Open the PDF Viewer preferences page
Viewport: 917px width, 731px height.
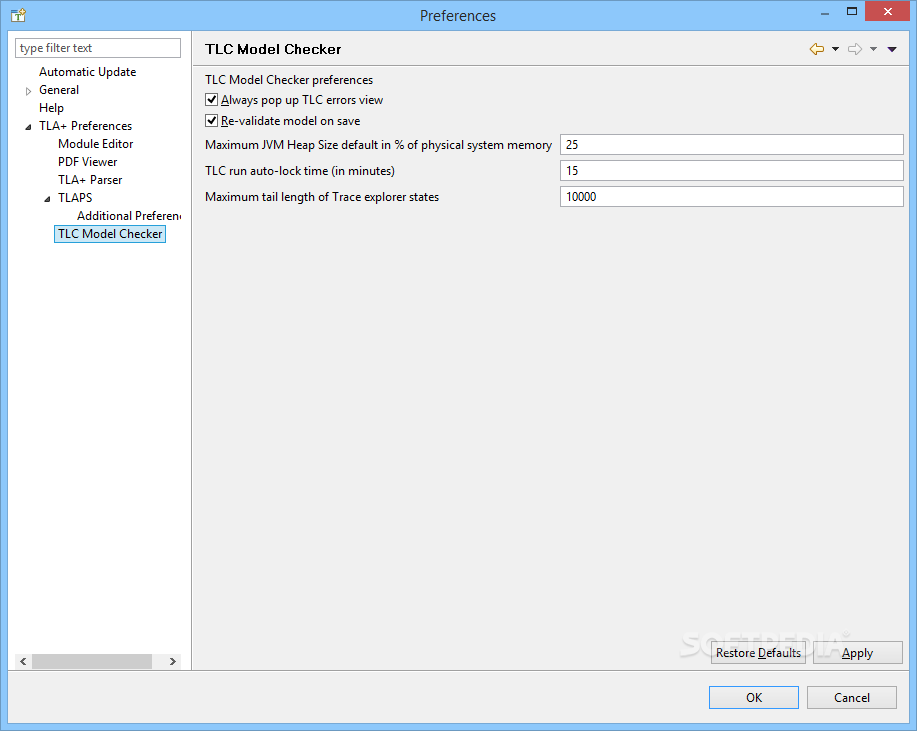[x=88, y=162]
